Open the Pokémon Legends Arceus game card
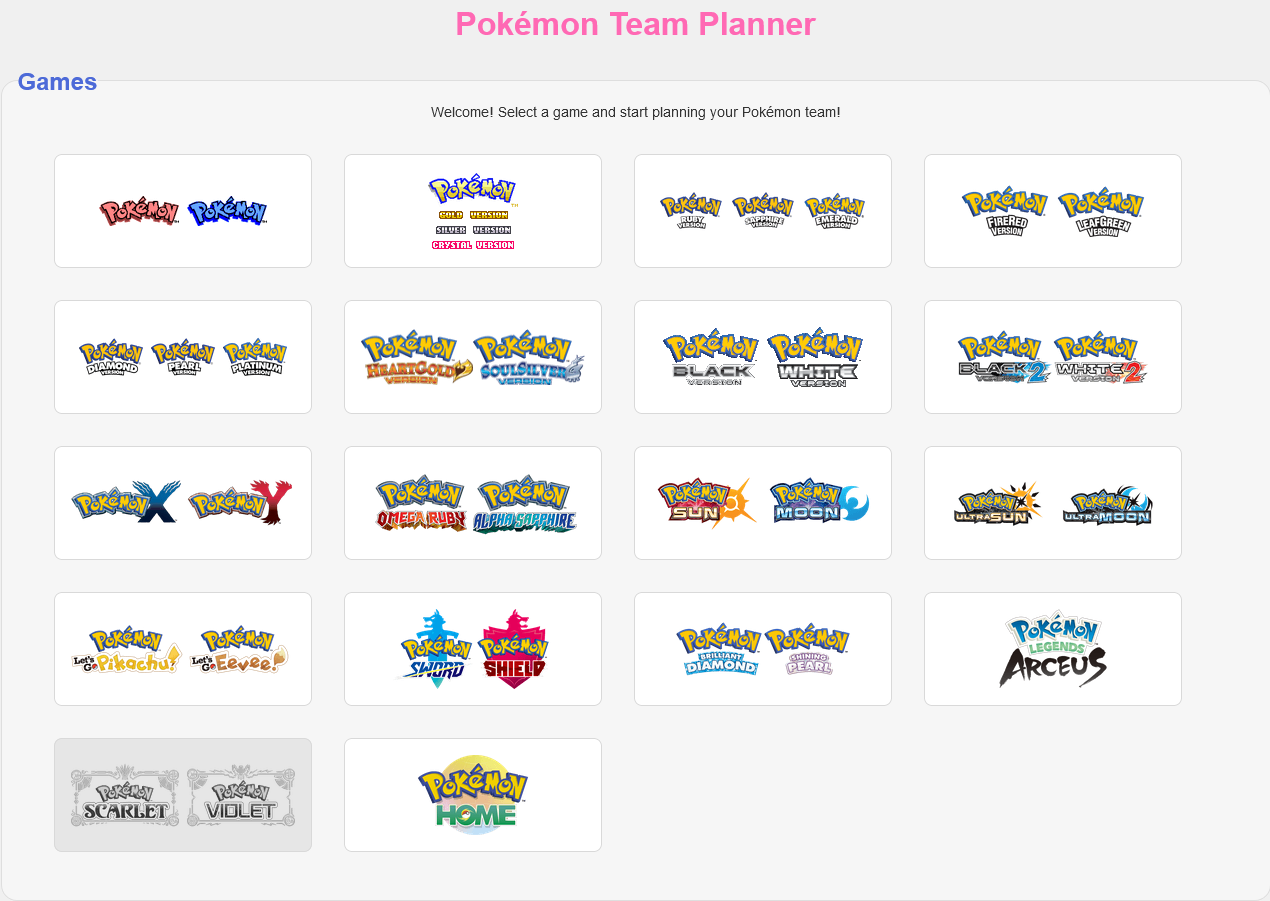The image size is (1270, 901). coord(1053,649)
